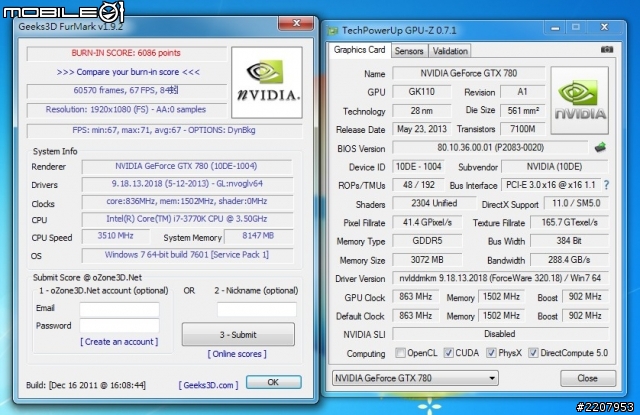Click the Shaders field 2304 Unified
640x415 pixels.
tap(434, 204)
